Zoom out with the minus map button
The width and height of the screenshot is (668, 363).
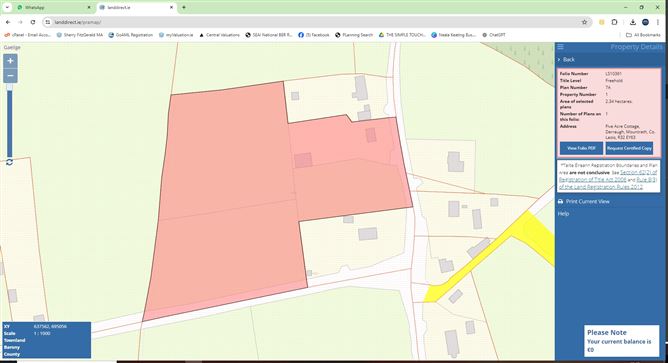pyautogui.click(x=10, y=76)
